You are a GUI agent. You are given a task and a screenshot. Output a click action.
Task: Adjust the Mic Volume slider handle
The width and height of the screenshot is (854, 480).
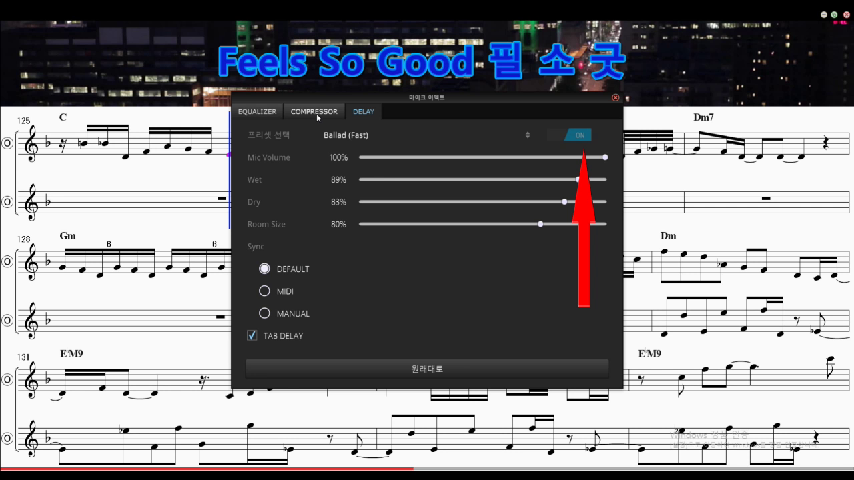[605, 157]
